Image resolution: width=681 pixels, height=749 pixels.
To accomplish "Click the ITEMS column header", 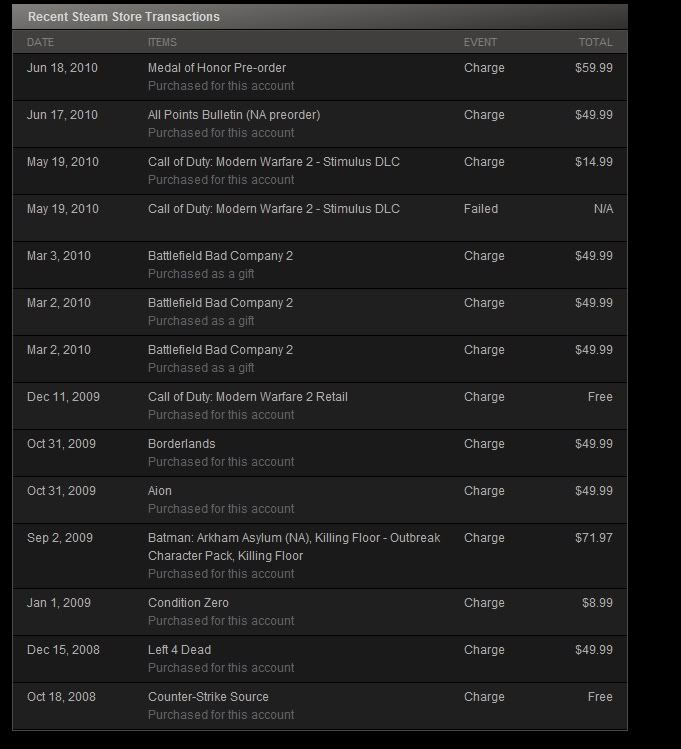I will point(162,43).
